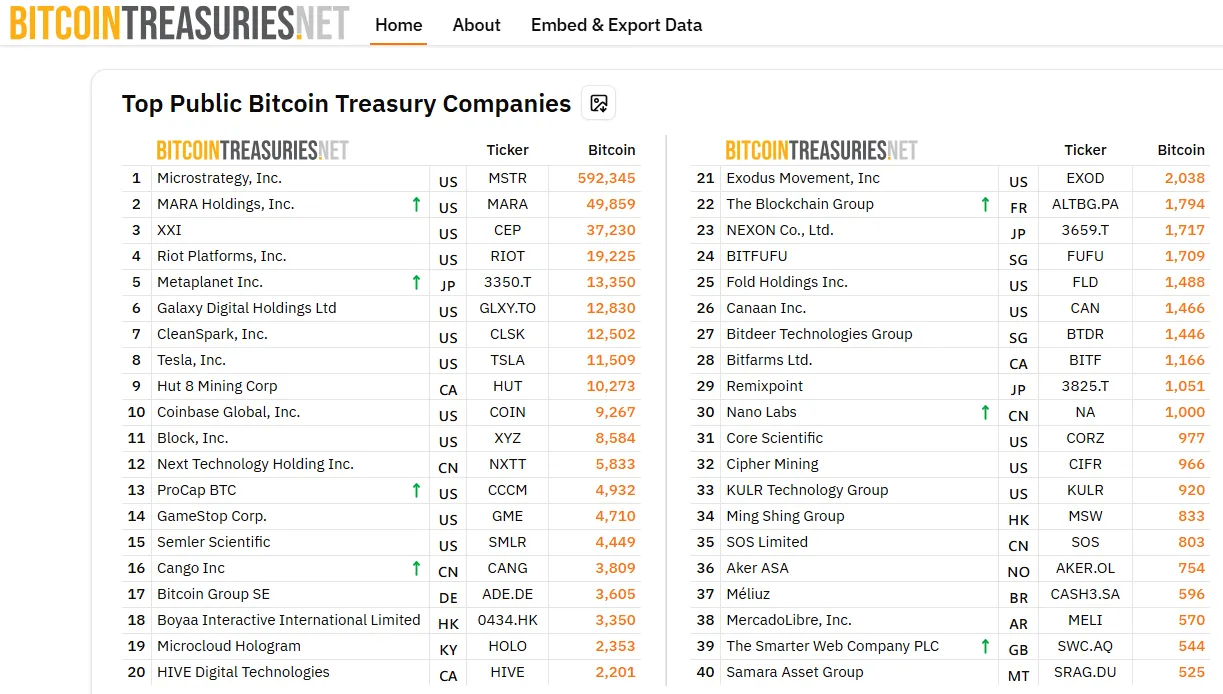
Task: Click the left table Bitcoin column header
Action: (x=611, y=150)
